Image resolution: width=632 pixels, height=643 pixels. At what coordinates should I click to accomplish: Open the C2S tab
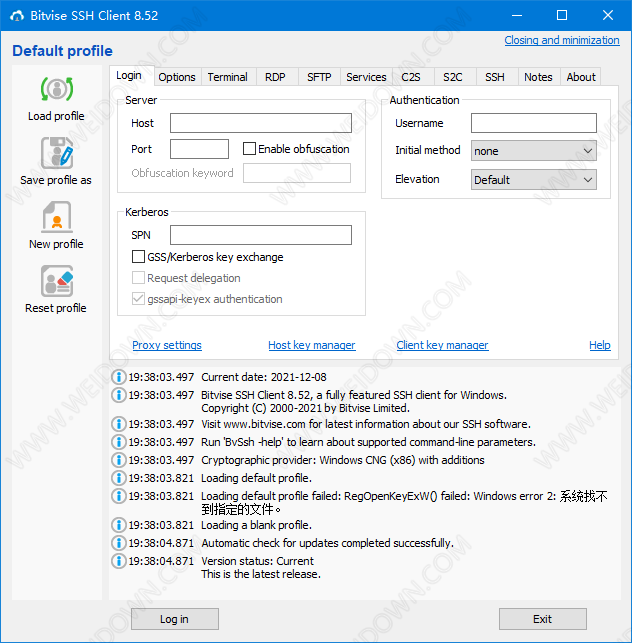[x=411, y=77]
